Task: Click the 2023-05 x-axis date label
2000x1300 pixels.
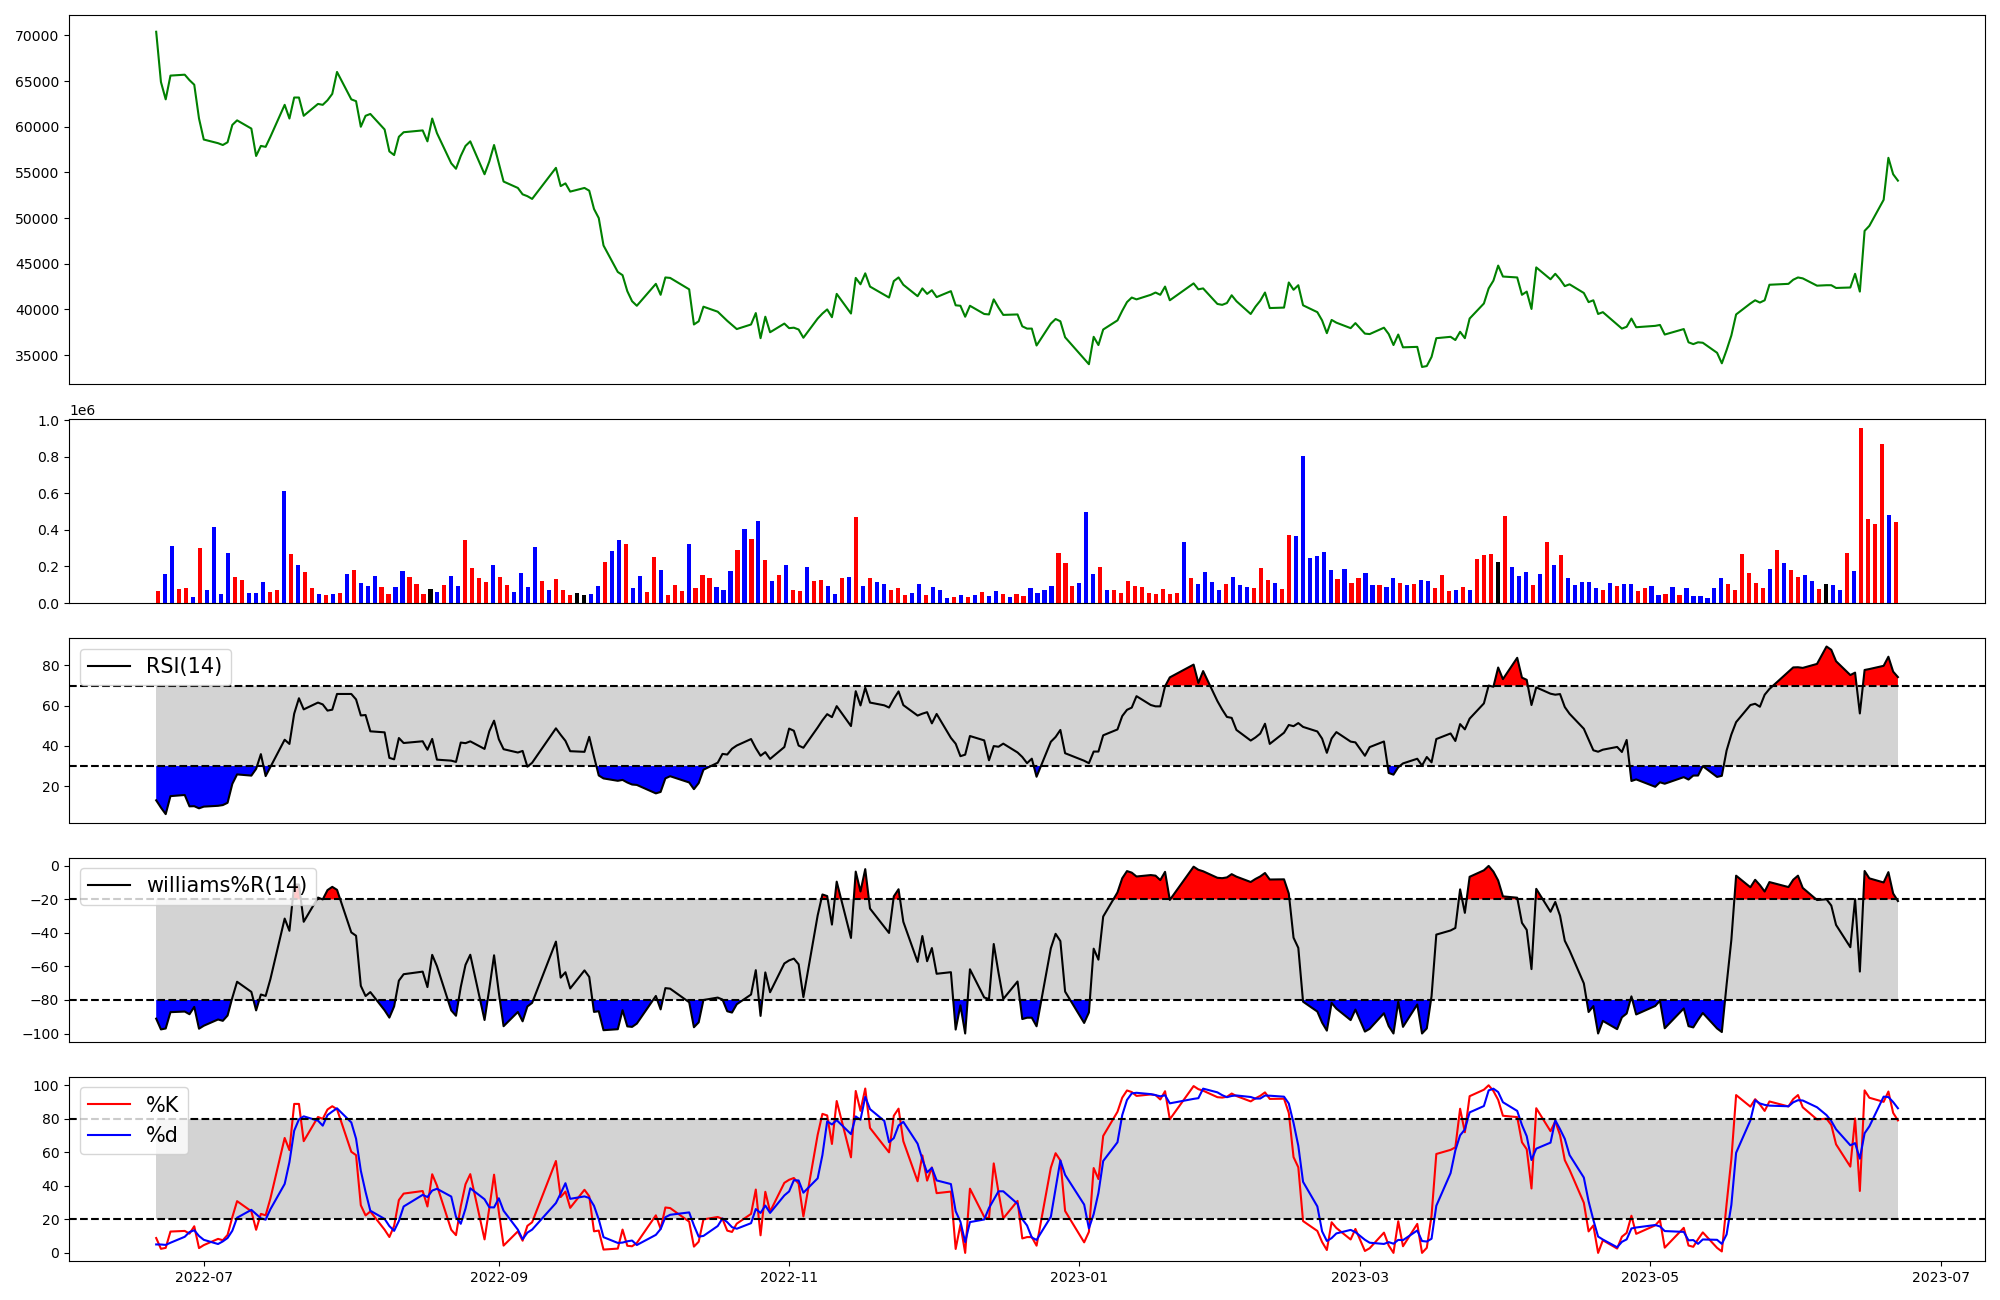Action: [1650, 1277]
